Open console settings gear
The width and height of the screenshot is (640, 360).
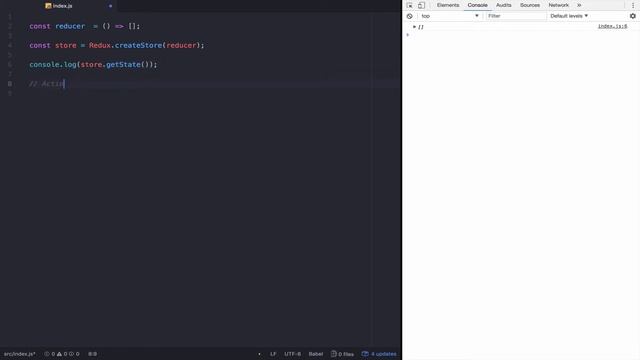633,16
